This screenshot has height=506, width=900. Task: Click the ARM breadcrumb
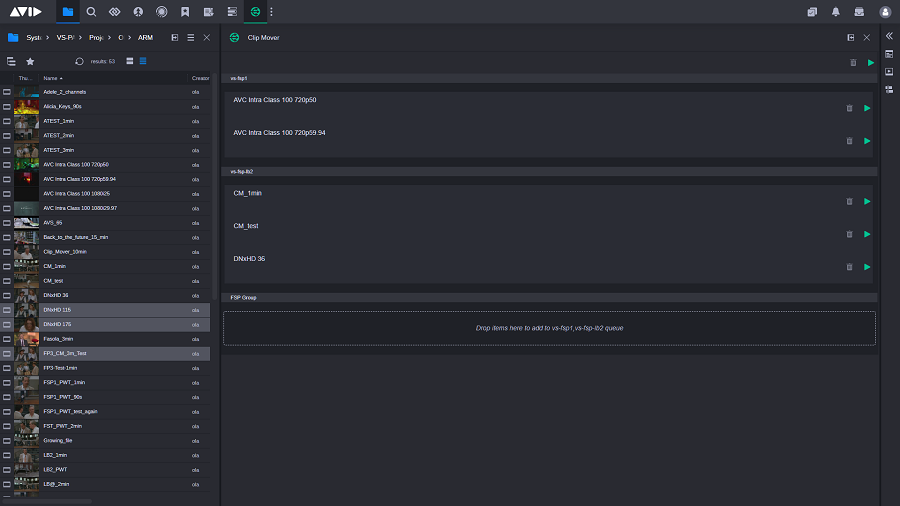click(145, 37)
